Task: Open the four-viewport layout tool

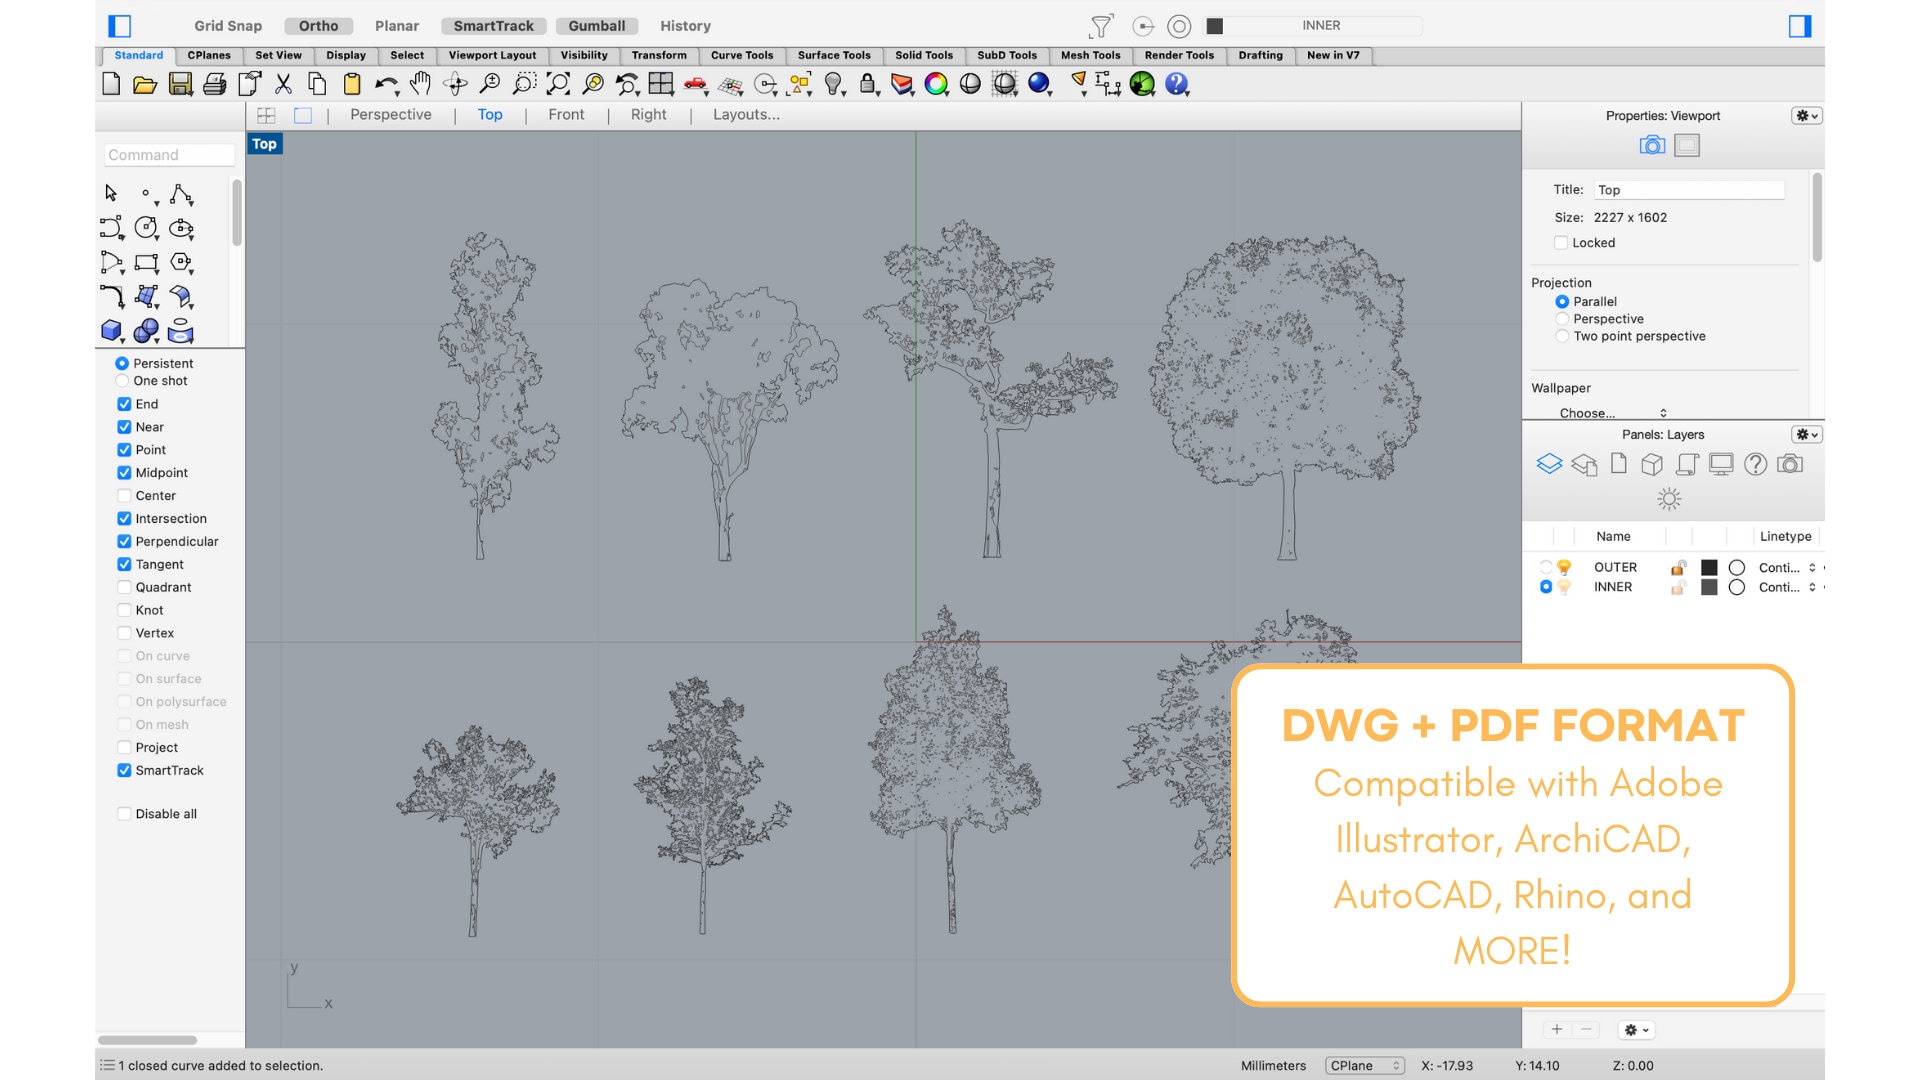Action: point(661,85)
